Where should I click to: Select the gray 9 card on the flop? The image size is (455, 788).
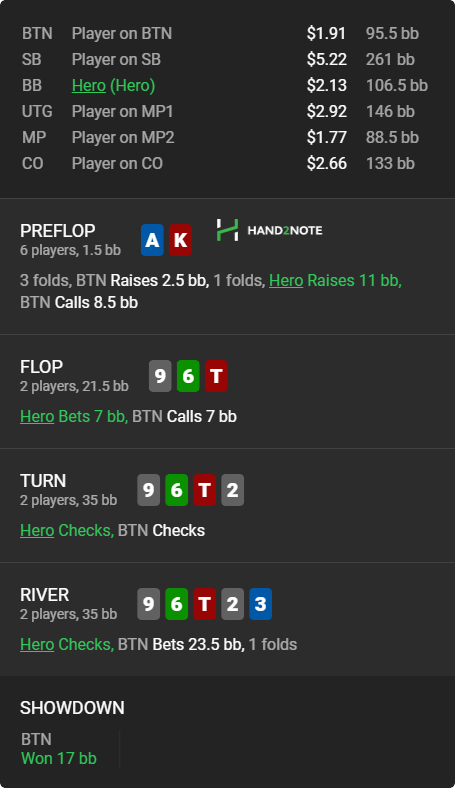[160, 376]
